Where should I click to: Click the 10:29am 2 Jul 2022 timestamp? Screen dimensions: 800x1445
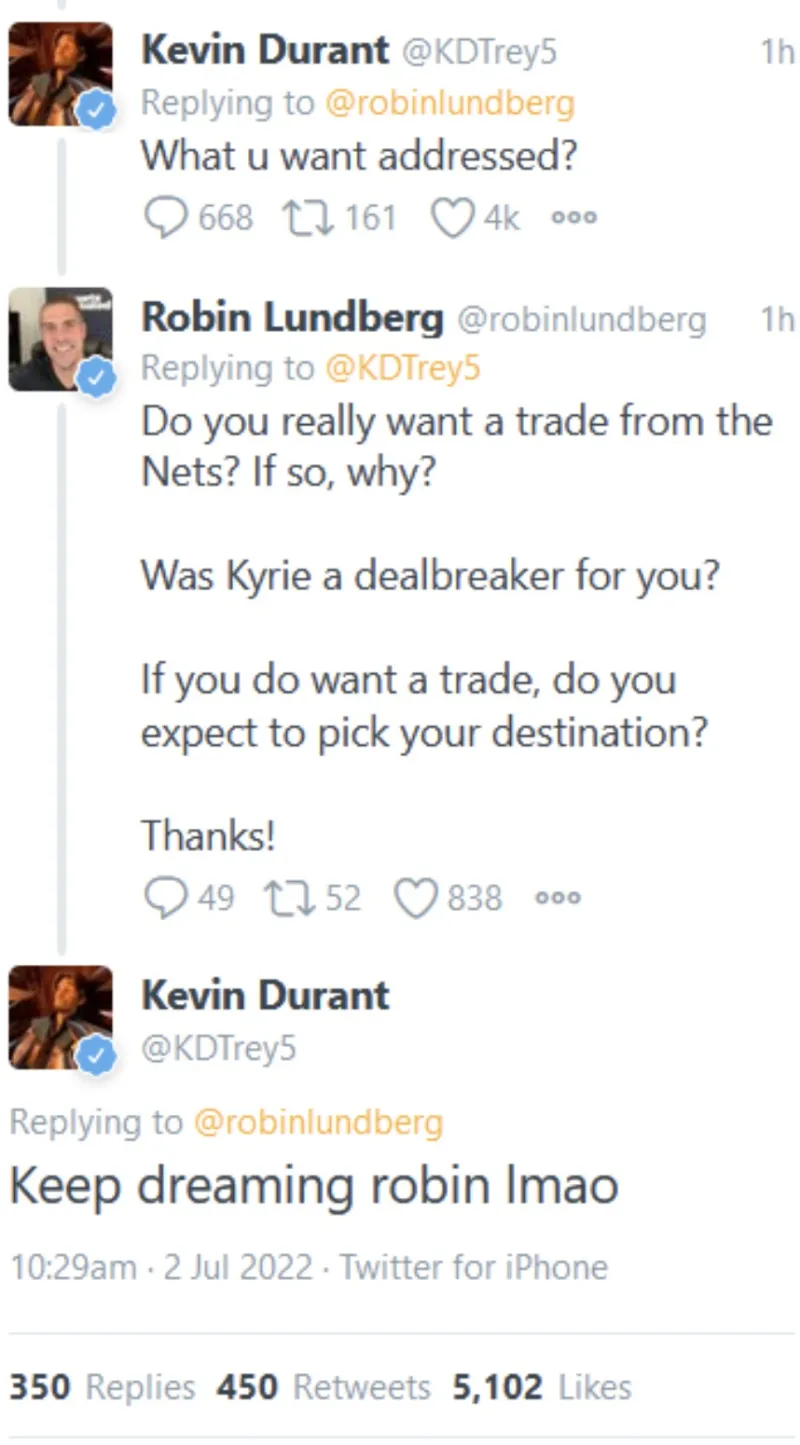(160, 1267)
